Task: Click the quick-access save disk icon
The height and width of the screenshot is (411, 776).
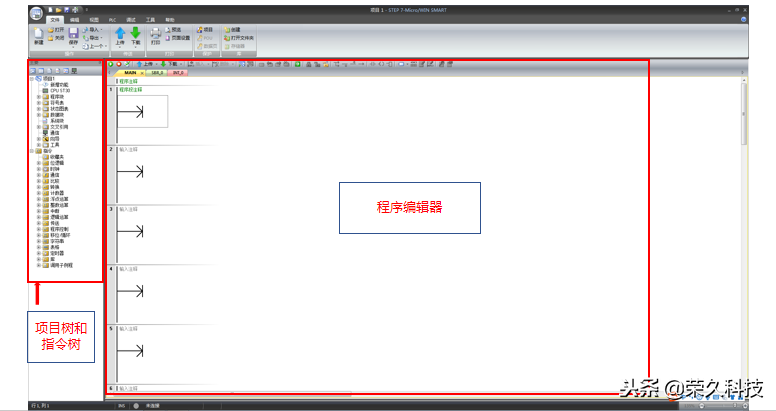Action: [67, 9]
